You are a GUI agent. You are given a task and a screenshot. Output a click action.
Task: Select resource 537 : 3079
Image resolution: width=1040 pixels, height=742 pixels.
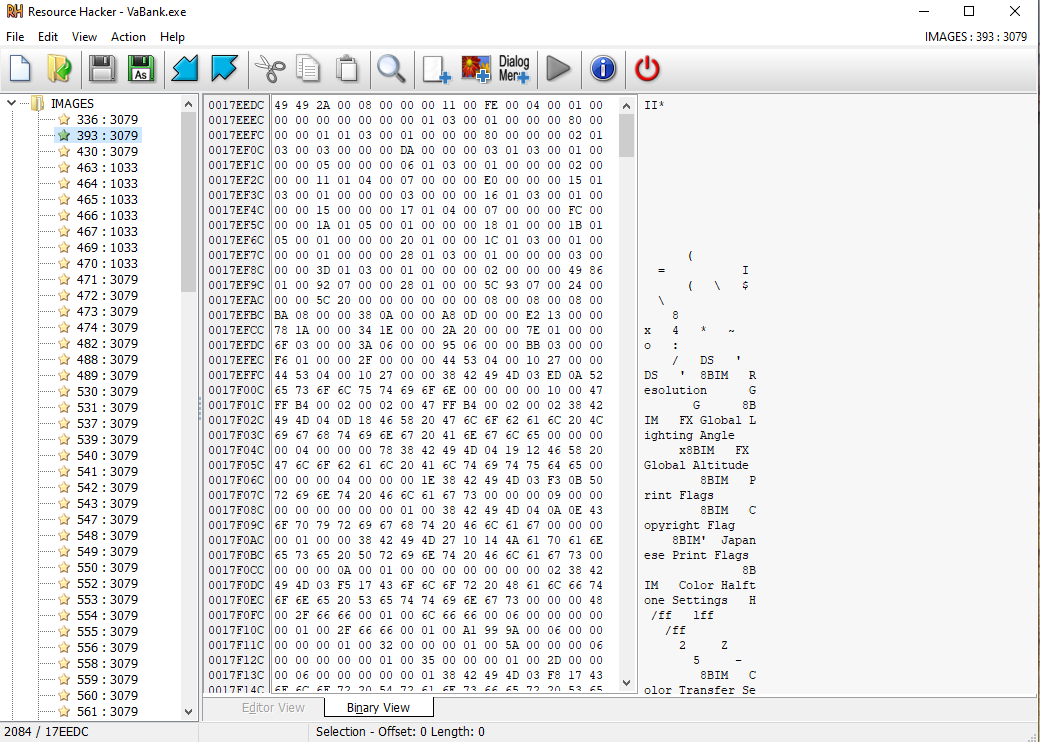click(x=107, y=423)
